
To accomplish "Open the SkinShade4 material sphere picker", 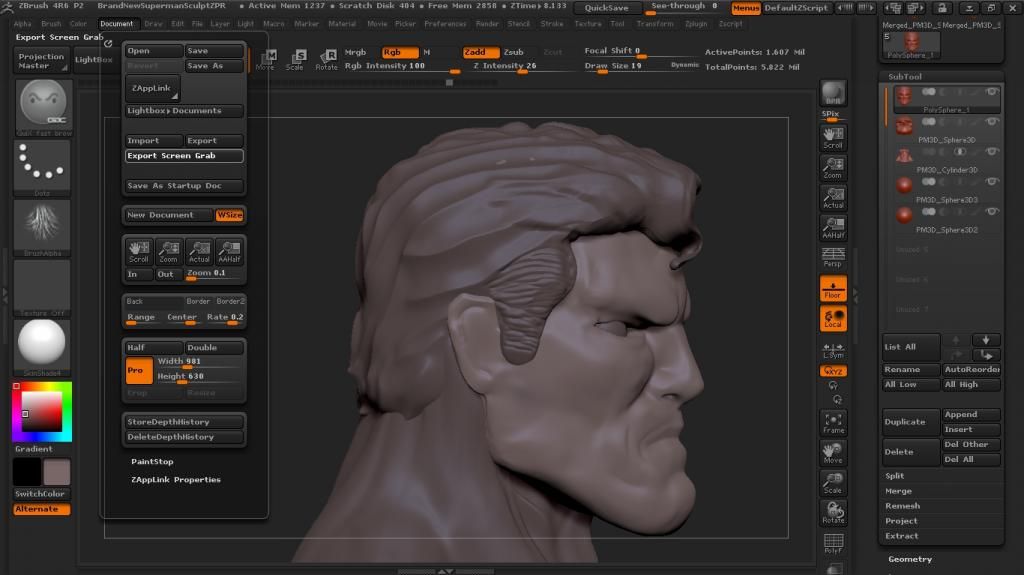I will tap(42, 346).
